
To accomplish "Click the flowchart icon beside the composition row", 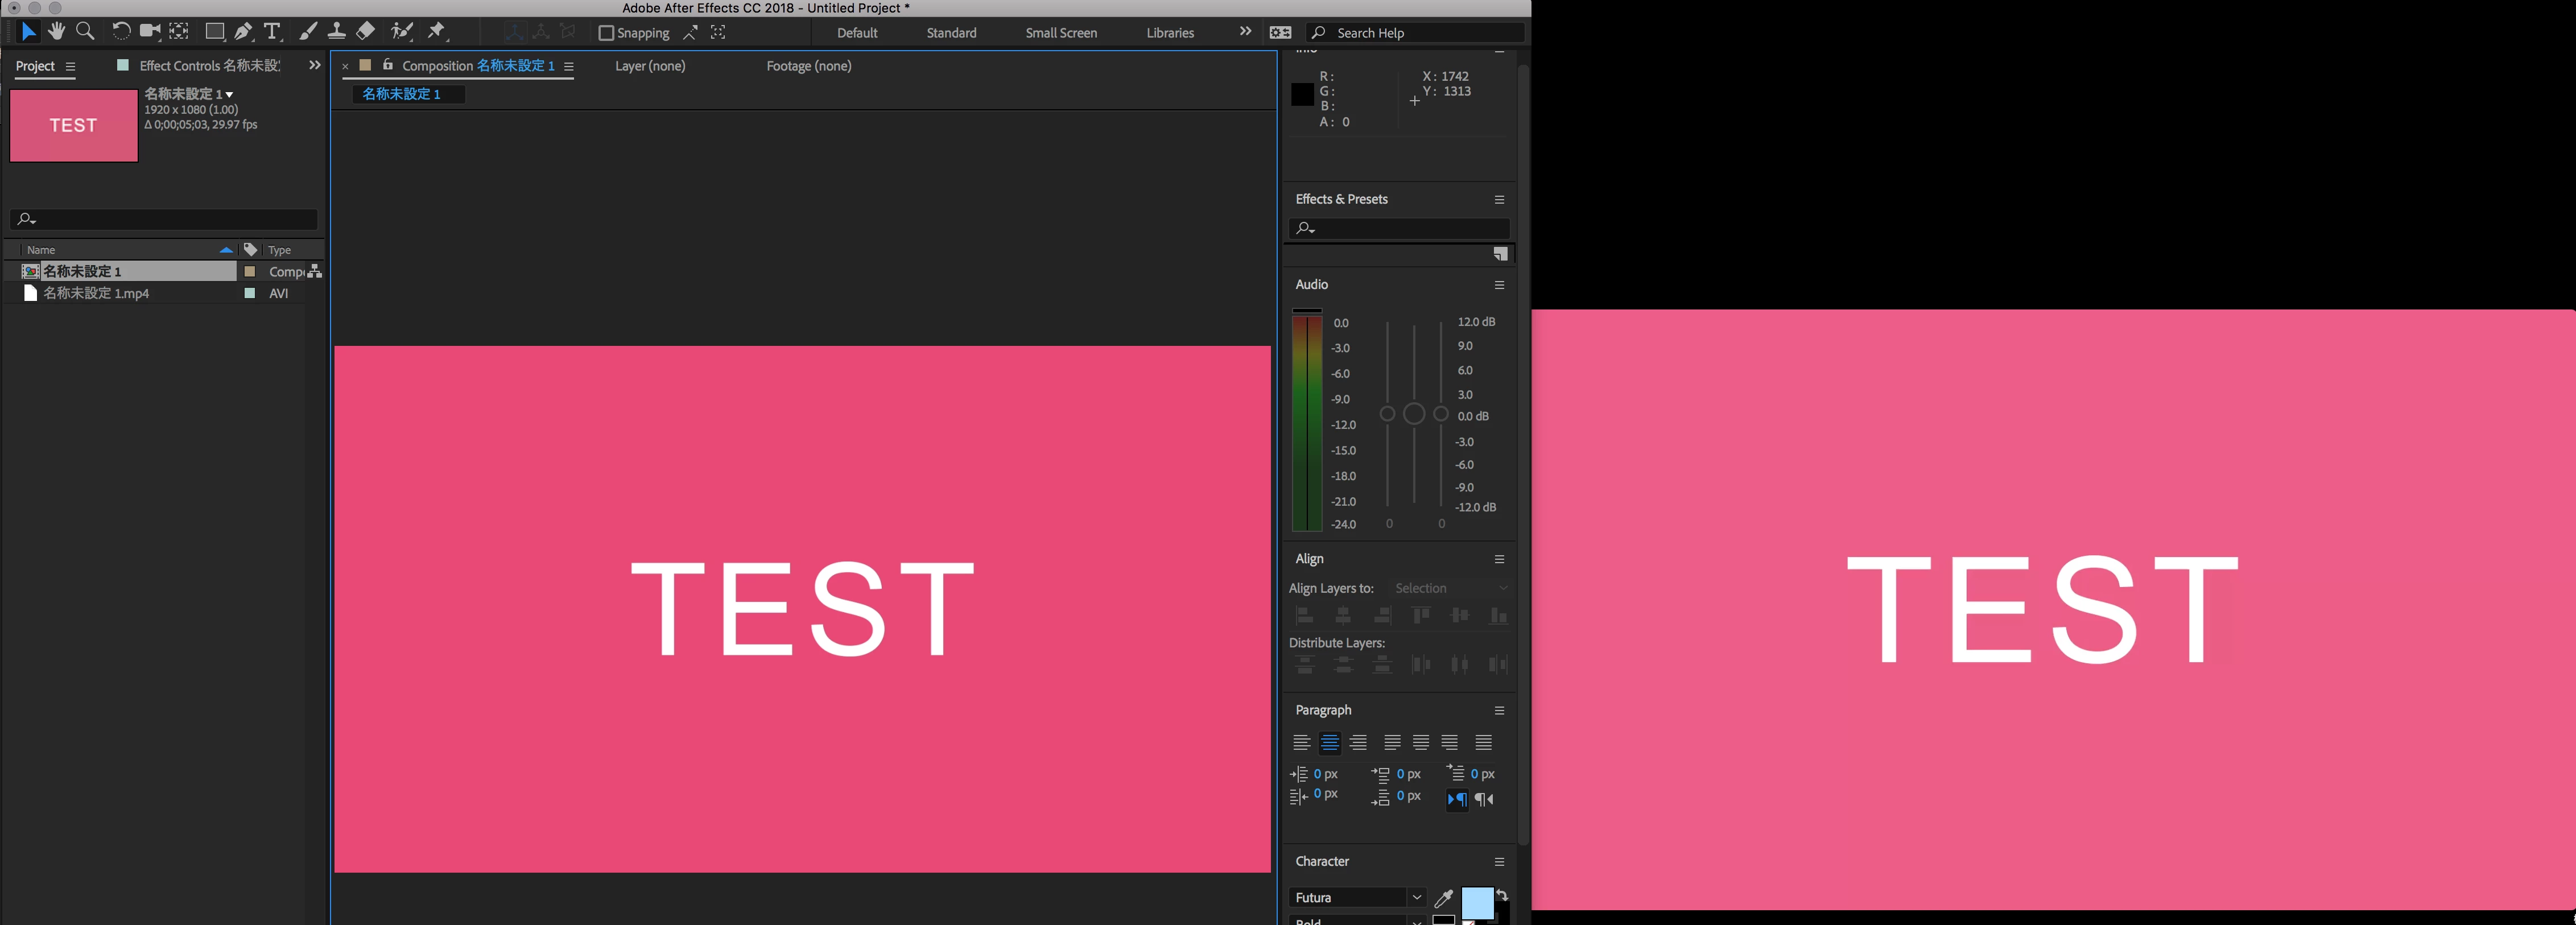I will [315, 271].
